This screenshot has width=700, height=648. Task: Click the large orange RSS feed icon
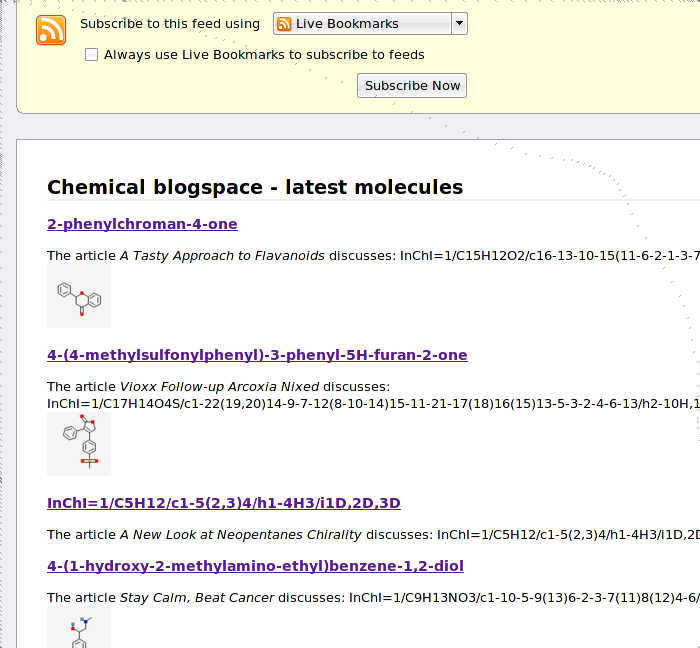pyautogui.click(x=51, y=31)
